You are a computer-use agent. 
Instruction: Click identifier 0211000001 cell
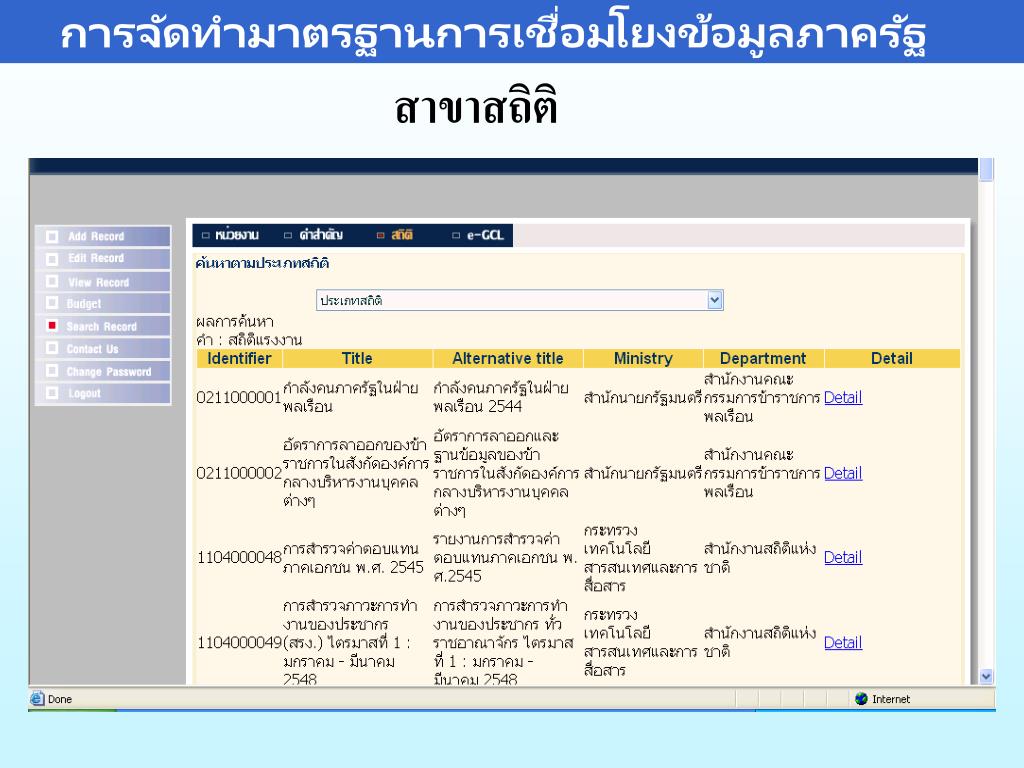pyautogui.click(x=239, y=397)
